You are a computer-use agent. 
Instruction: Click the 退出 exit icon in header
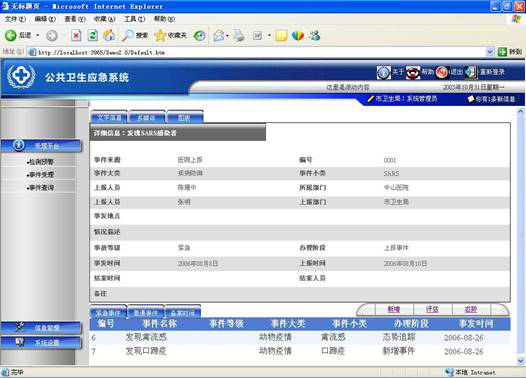(x=442, y=72)
